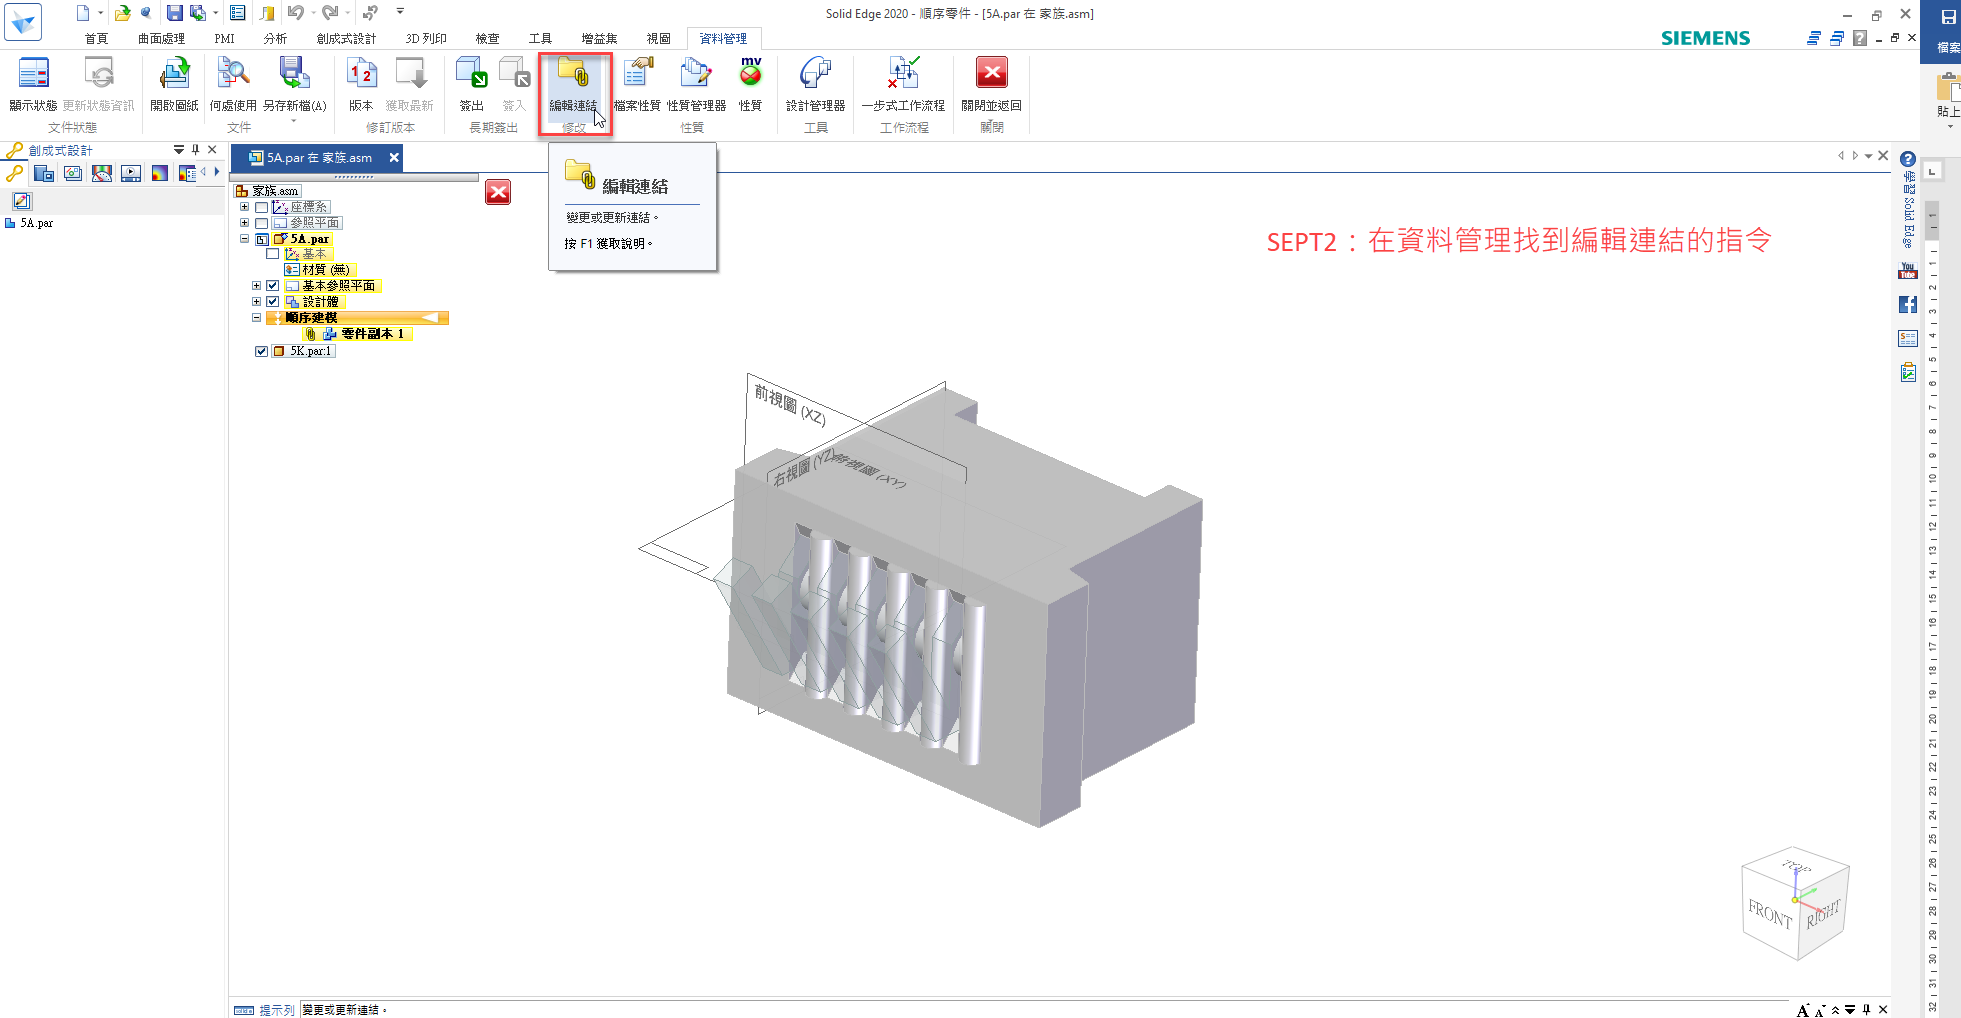Open 另存新檔(A) dropdown arrow

294,121
